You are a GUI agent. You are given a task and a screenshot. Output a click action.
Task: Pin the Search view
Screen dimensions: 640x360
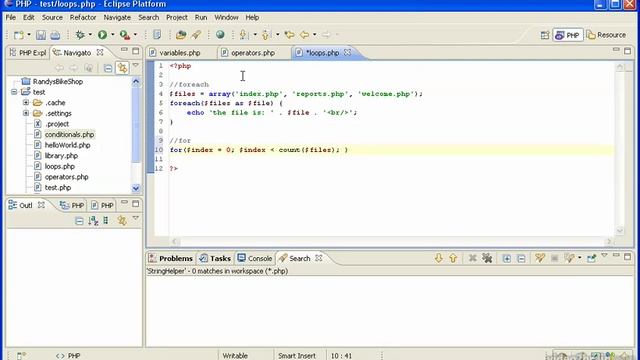click(591, 258)
